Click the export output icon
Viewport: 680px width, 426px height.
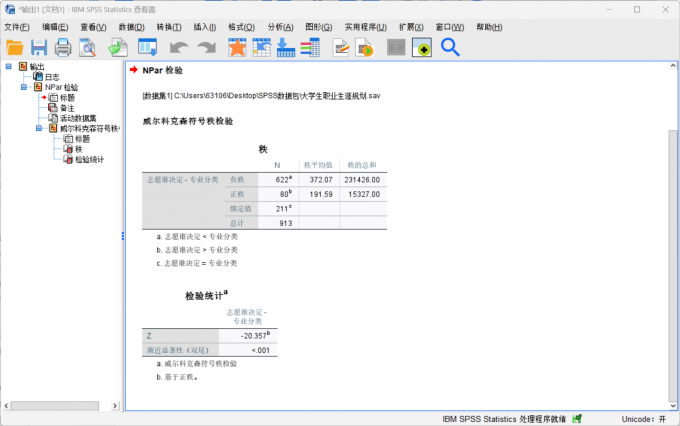point(118,47)
